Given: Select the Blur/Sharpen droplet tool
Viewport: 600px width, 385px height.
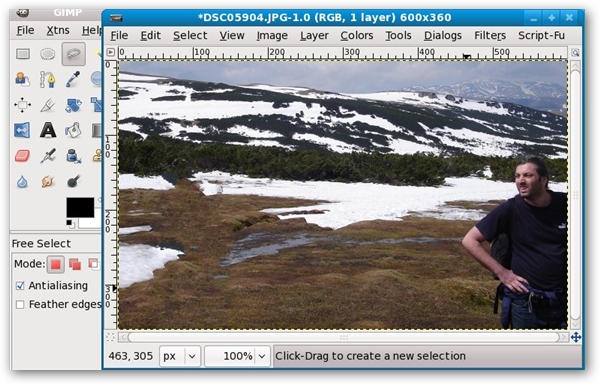Looking at the screenshot, I should 22,181.
